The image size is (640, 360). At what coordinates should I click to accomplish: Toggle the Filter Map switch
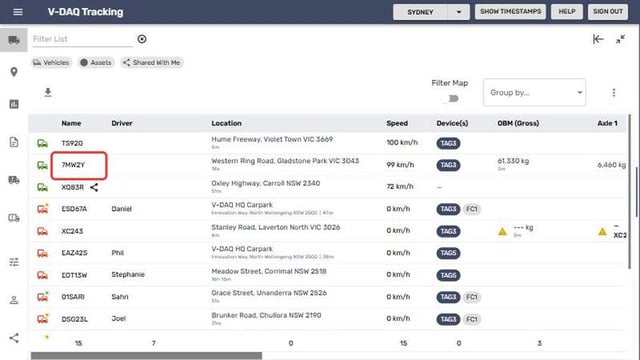click(450, 99)
